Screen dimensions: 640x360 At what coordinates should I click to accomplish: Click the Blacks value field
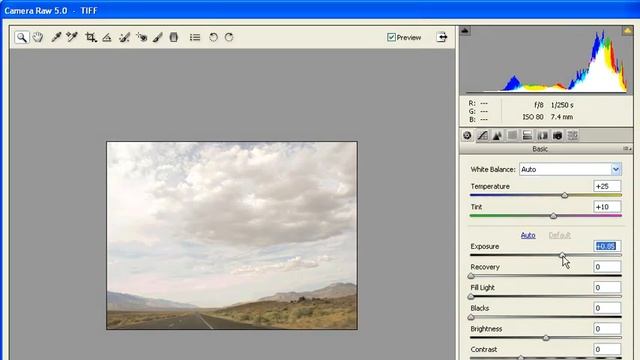point(607,308)
